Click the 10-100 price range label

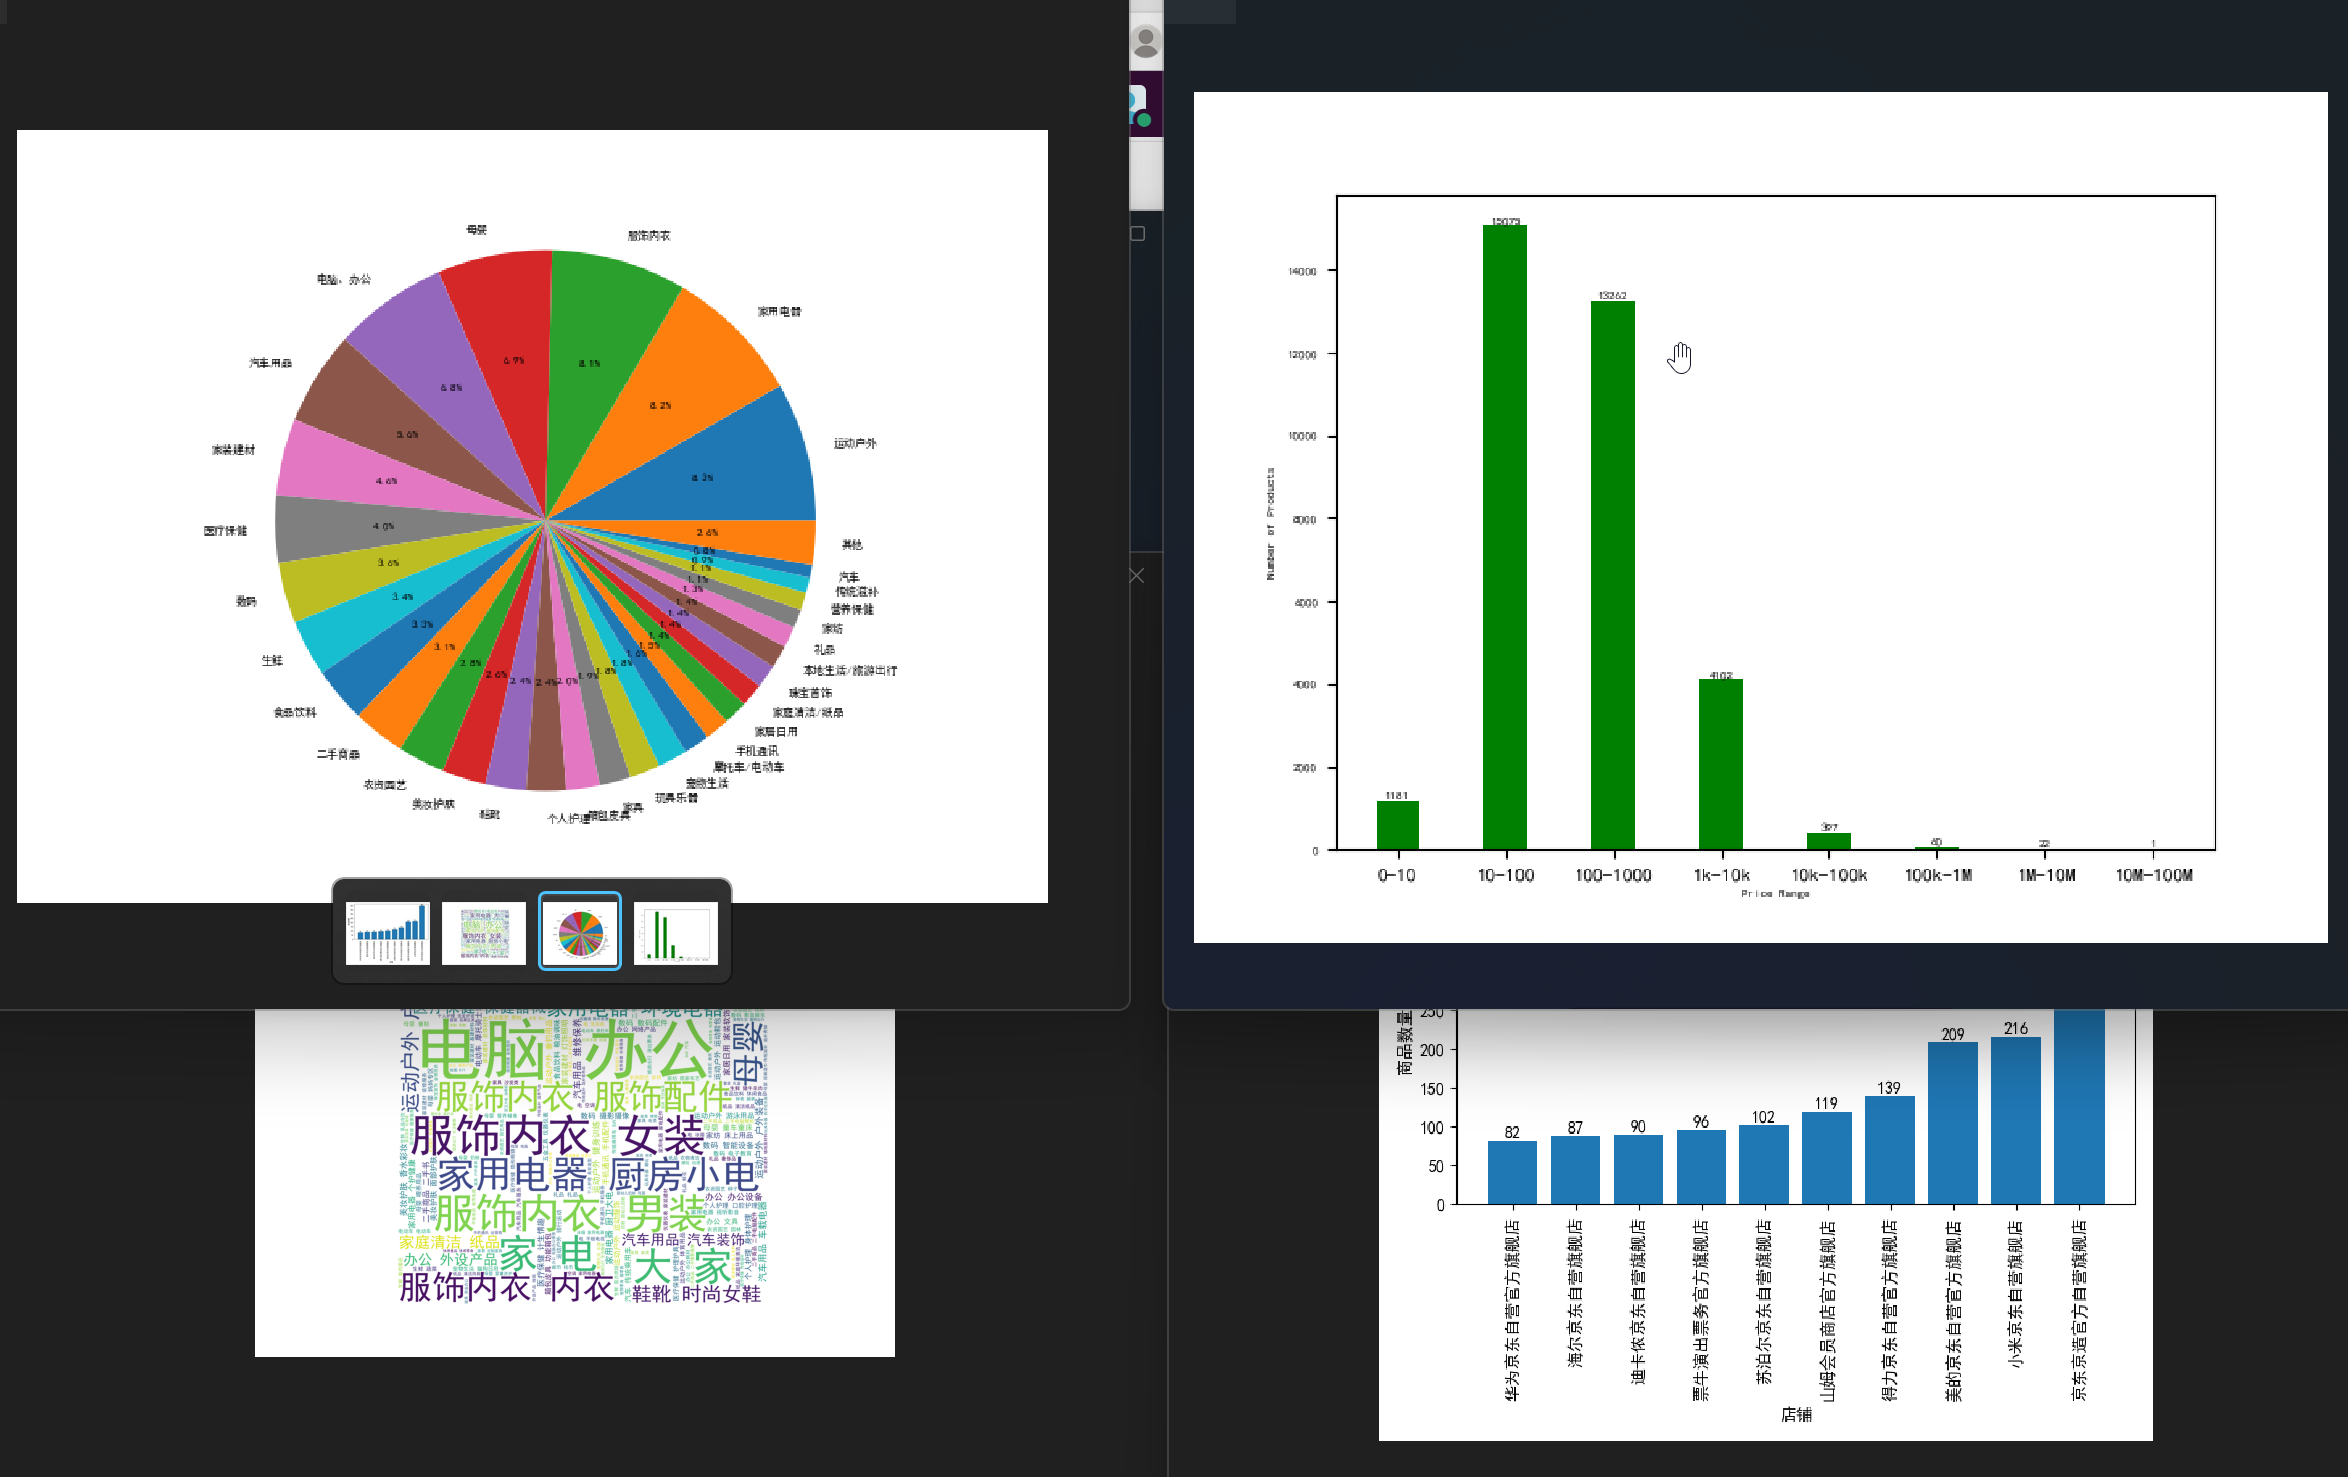click(x=1506, y=876)
